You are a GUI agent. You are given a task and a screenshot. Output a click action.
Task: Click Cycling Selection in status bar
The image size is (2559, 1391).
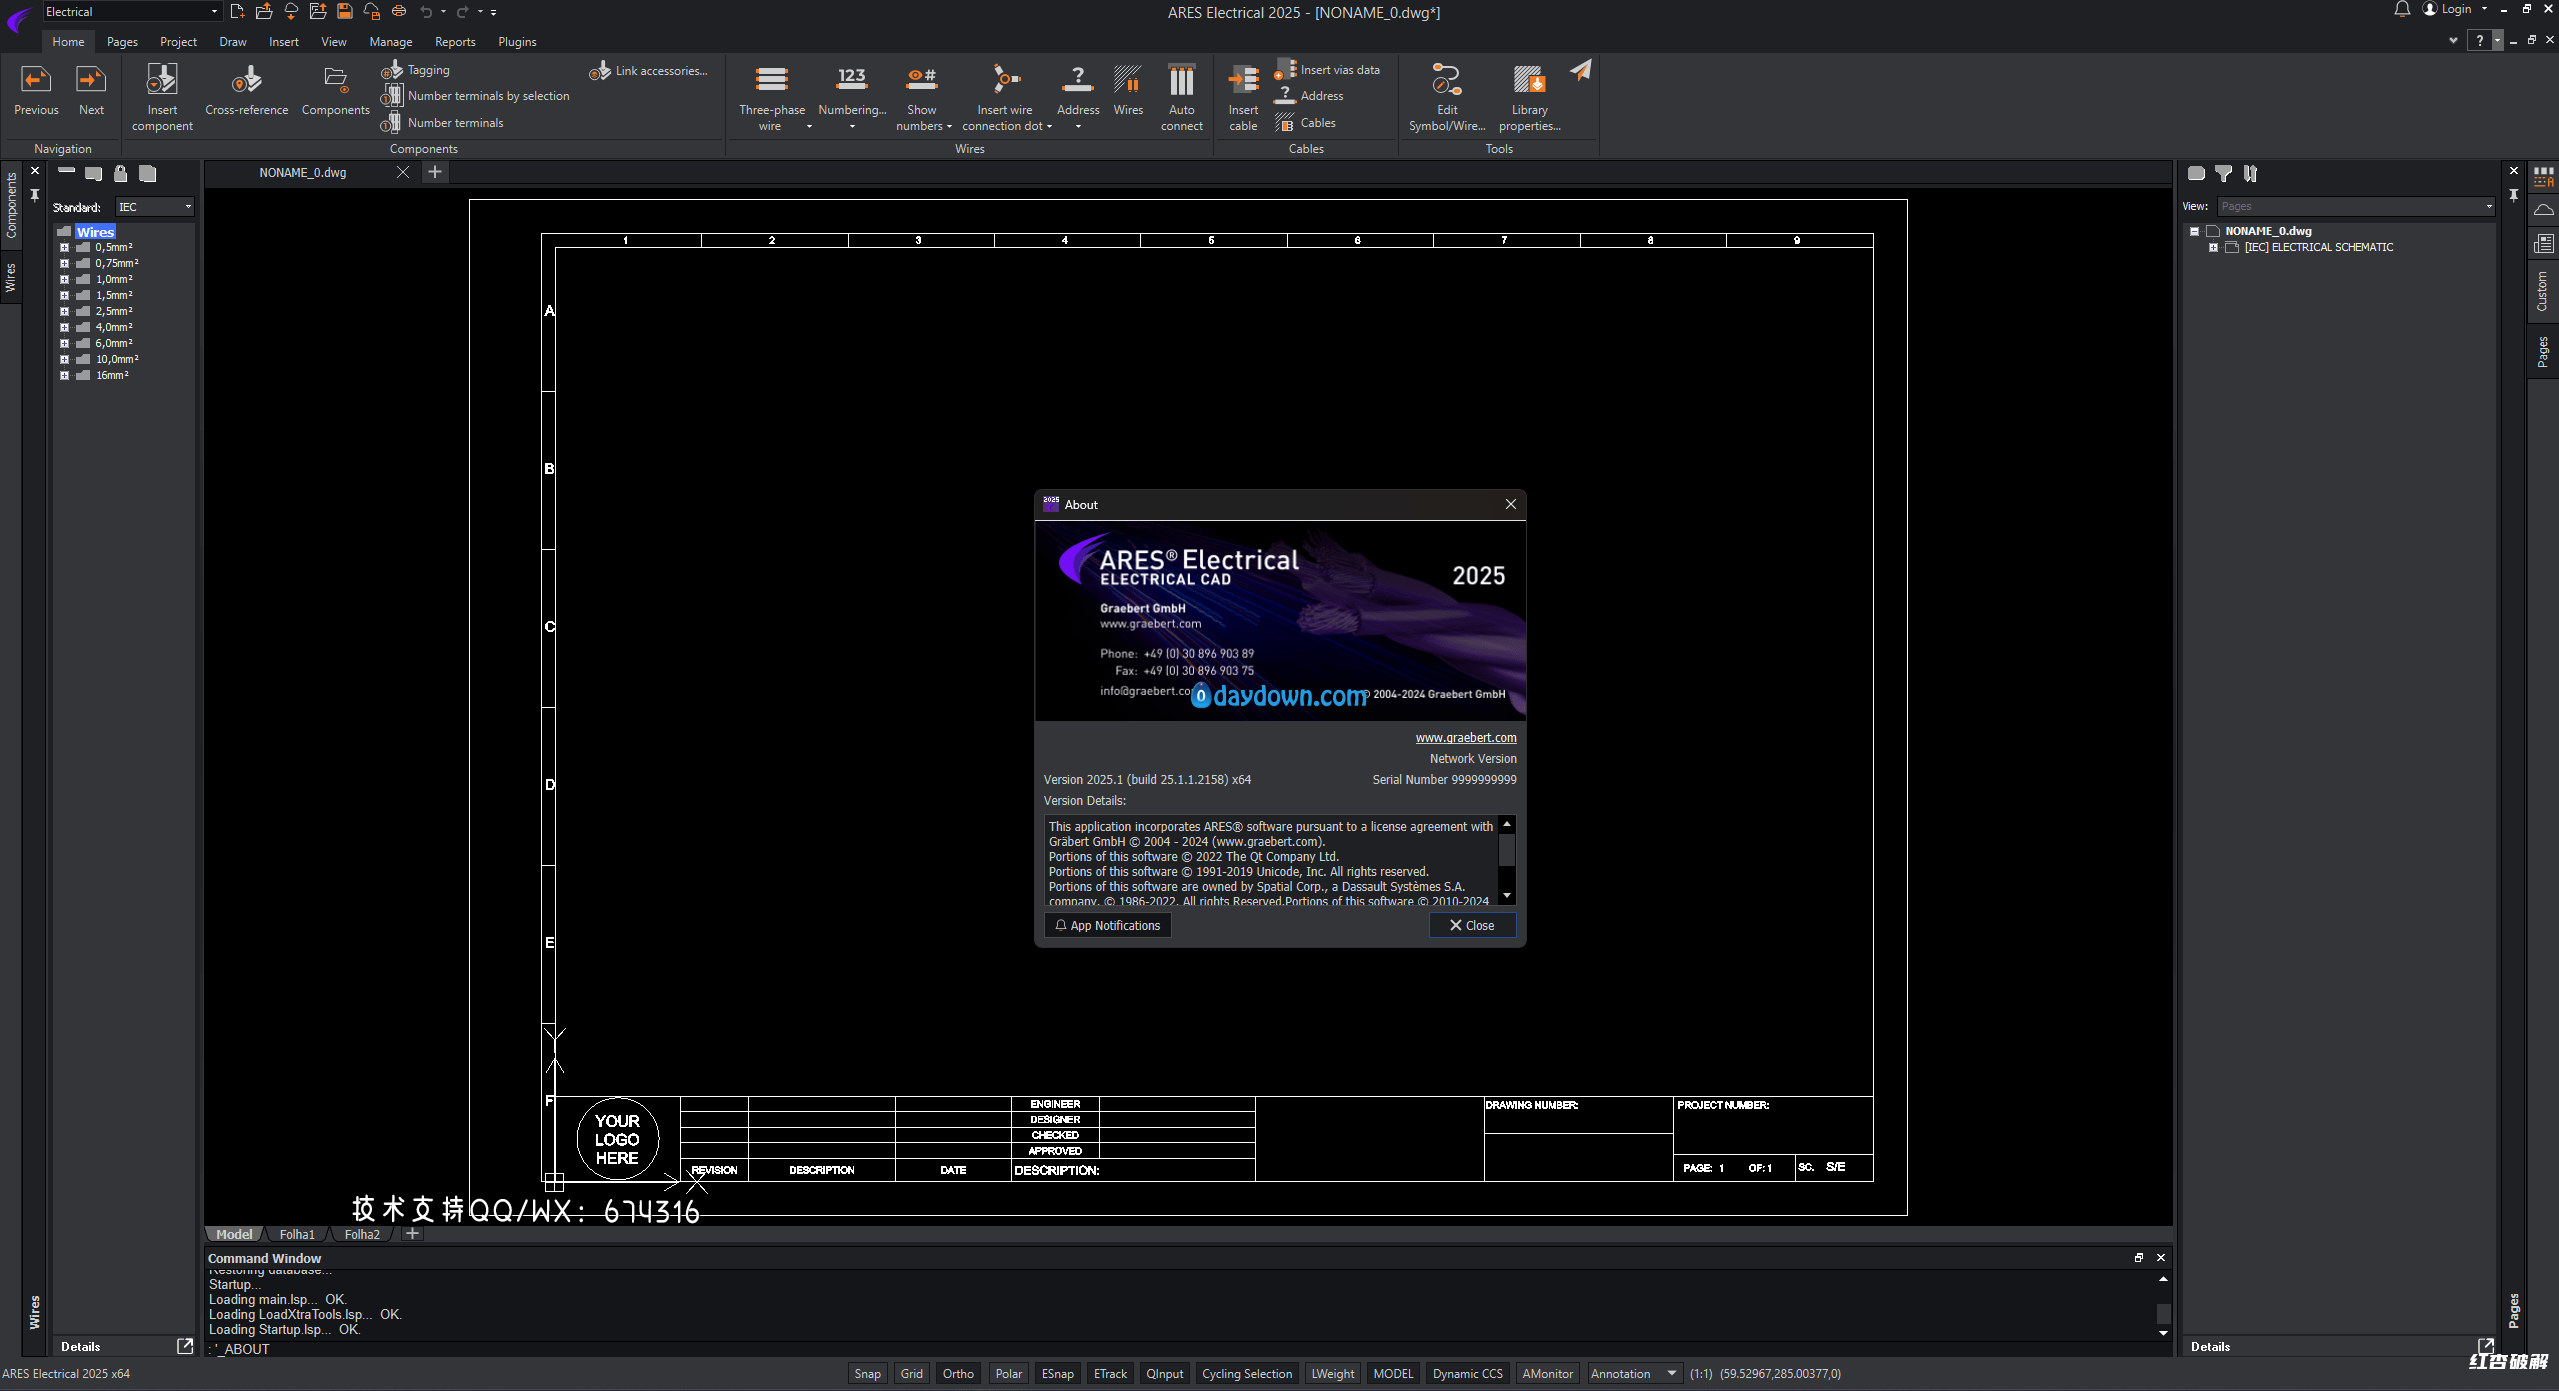[x=1246, y=1374]
